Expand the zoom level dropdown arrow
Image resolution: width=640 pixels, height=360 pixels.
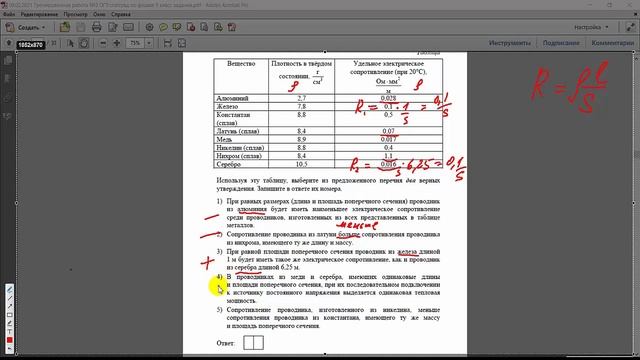click(149, 43)
